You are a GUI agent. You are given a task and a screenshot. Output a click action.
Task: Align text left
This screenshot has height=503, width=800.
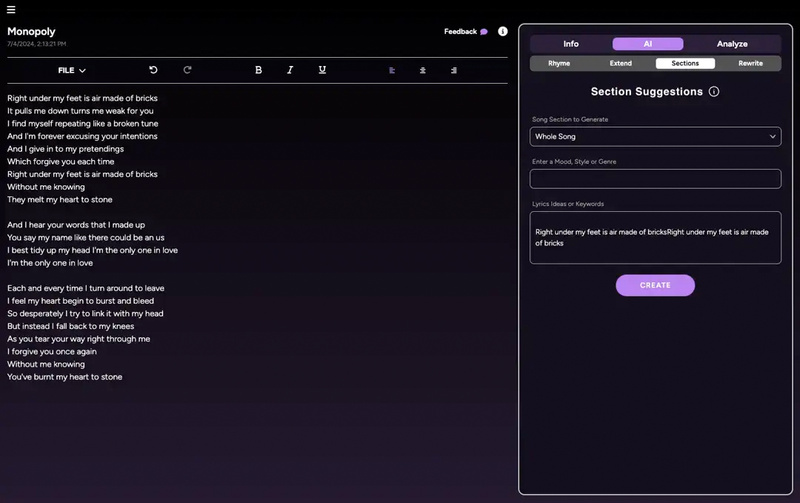point(392,70)
